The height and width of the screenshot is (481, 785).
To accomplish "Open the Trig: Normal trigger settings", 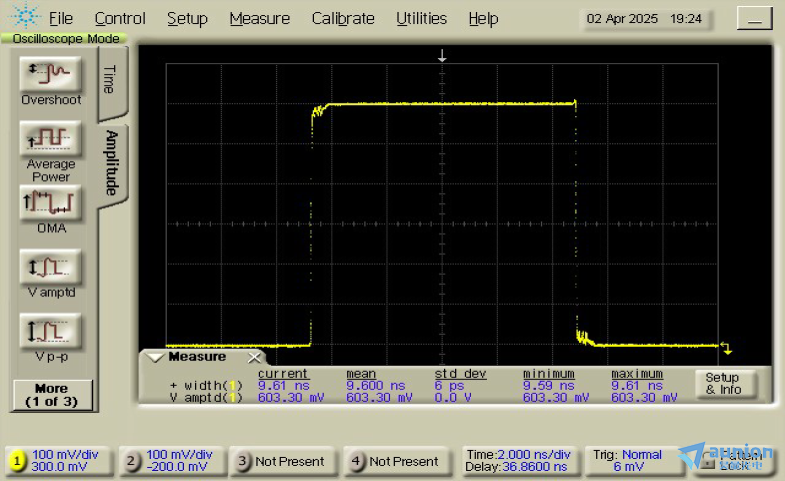I will point(629,461).
